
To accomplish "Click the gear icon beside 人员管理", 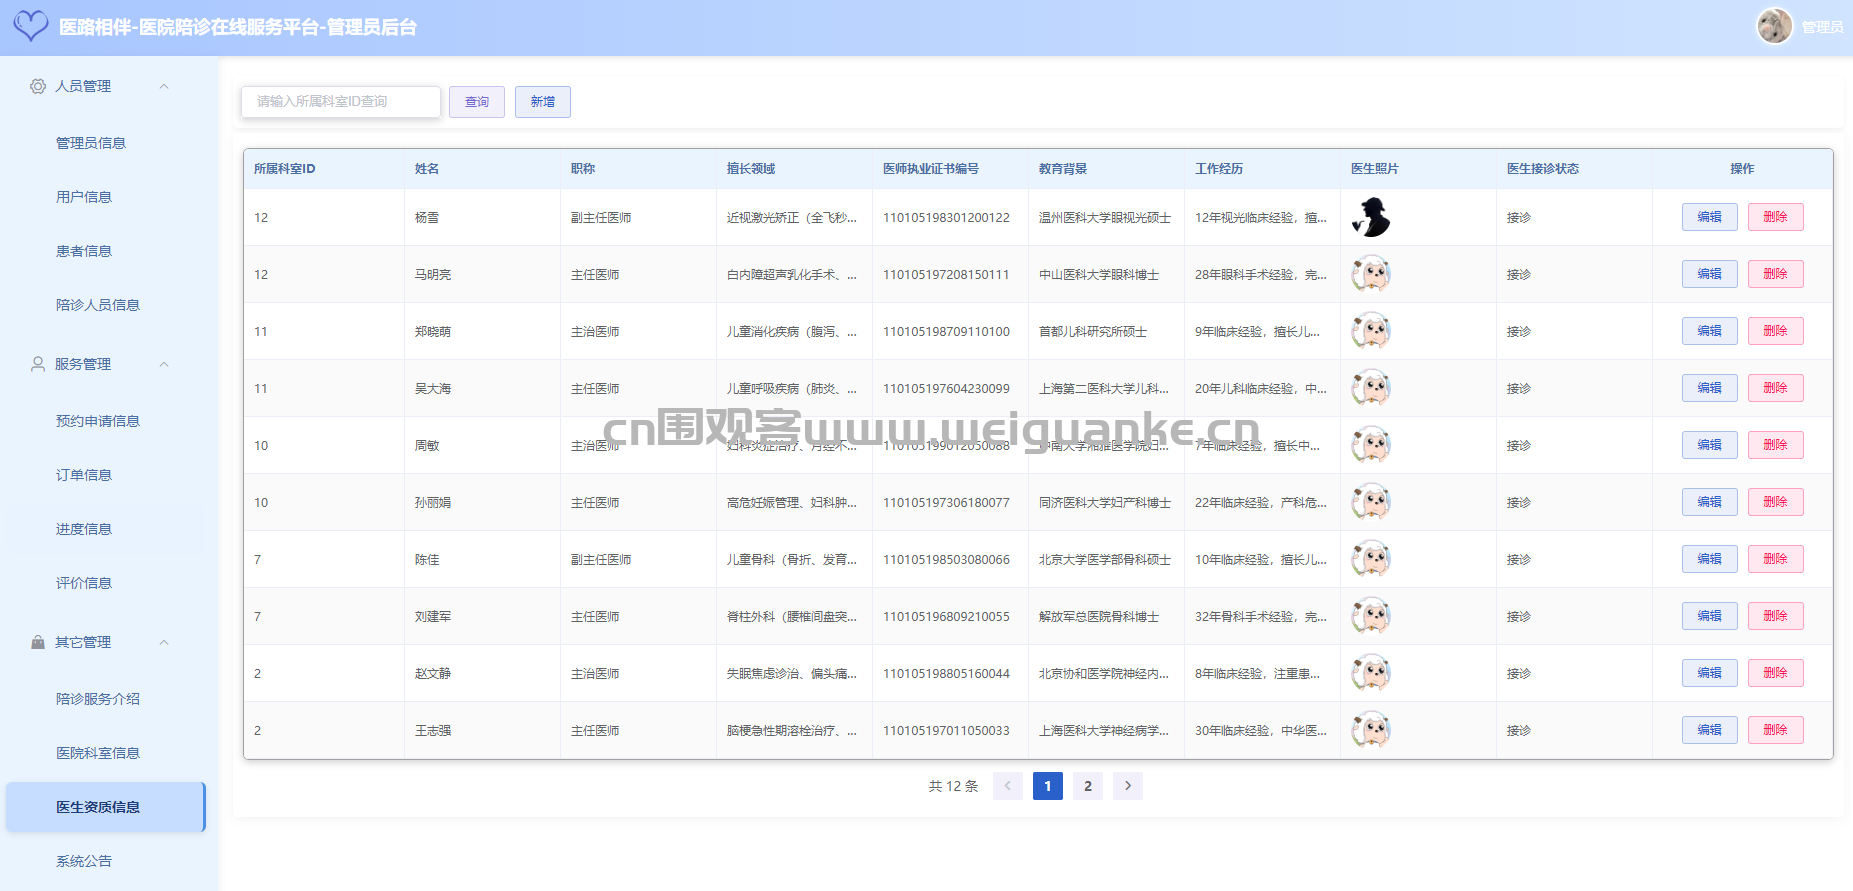I will (x=38, y=86).
